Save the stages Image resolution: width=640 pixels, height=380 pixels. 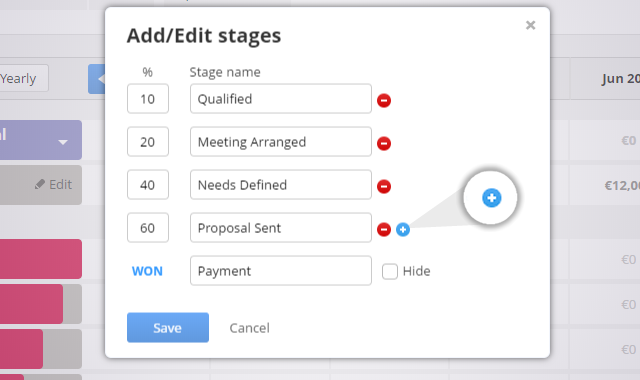[168, 327]
